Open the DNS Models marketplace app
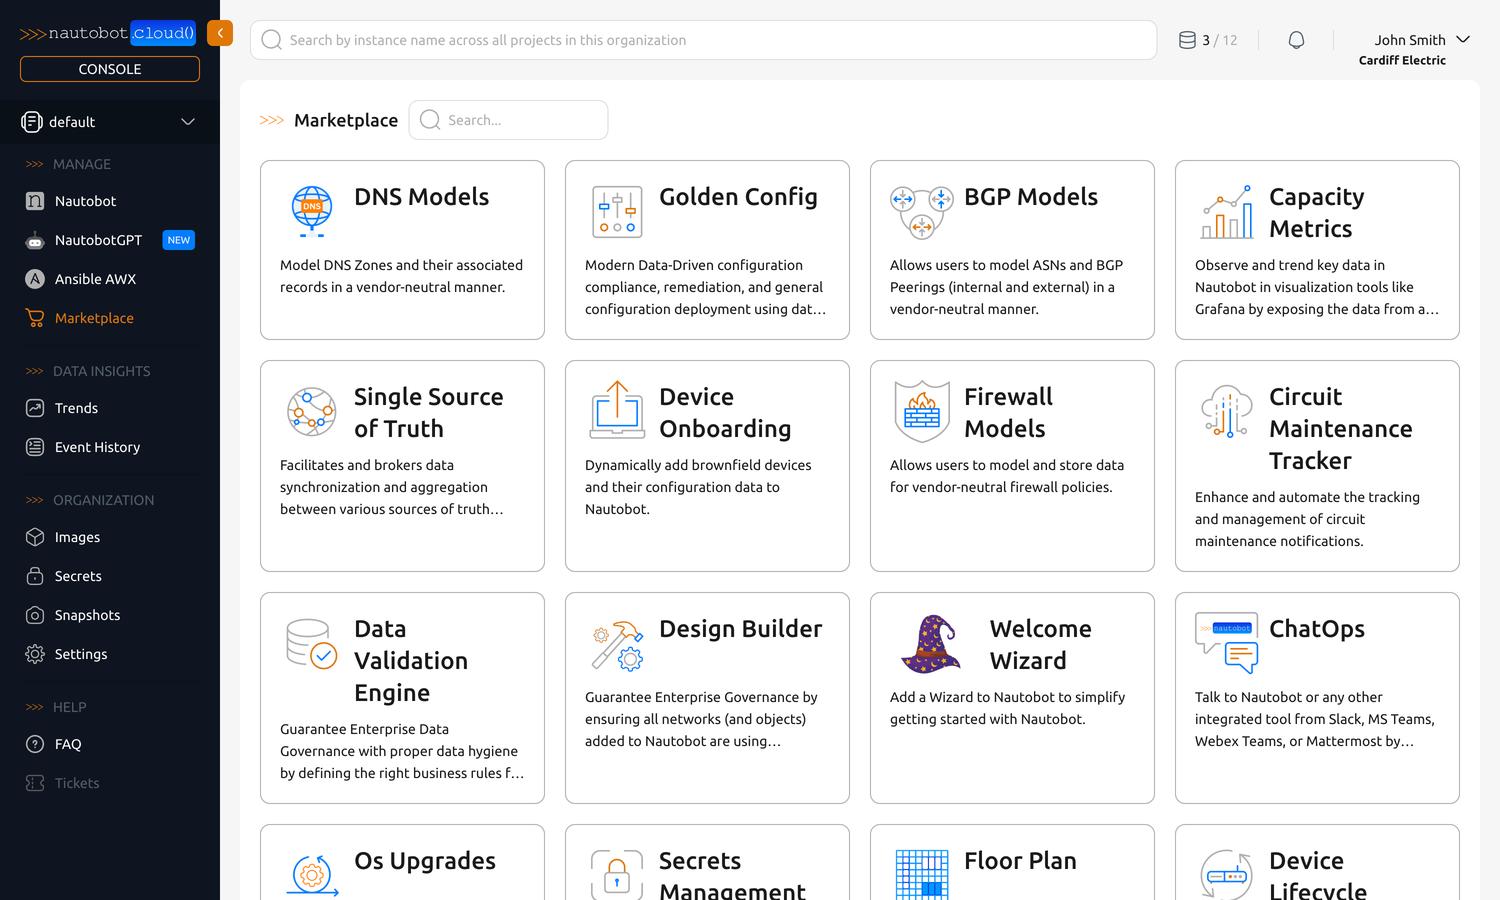The image size is (1500, 900). point(402,249)
